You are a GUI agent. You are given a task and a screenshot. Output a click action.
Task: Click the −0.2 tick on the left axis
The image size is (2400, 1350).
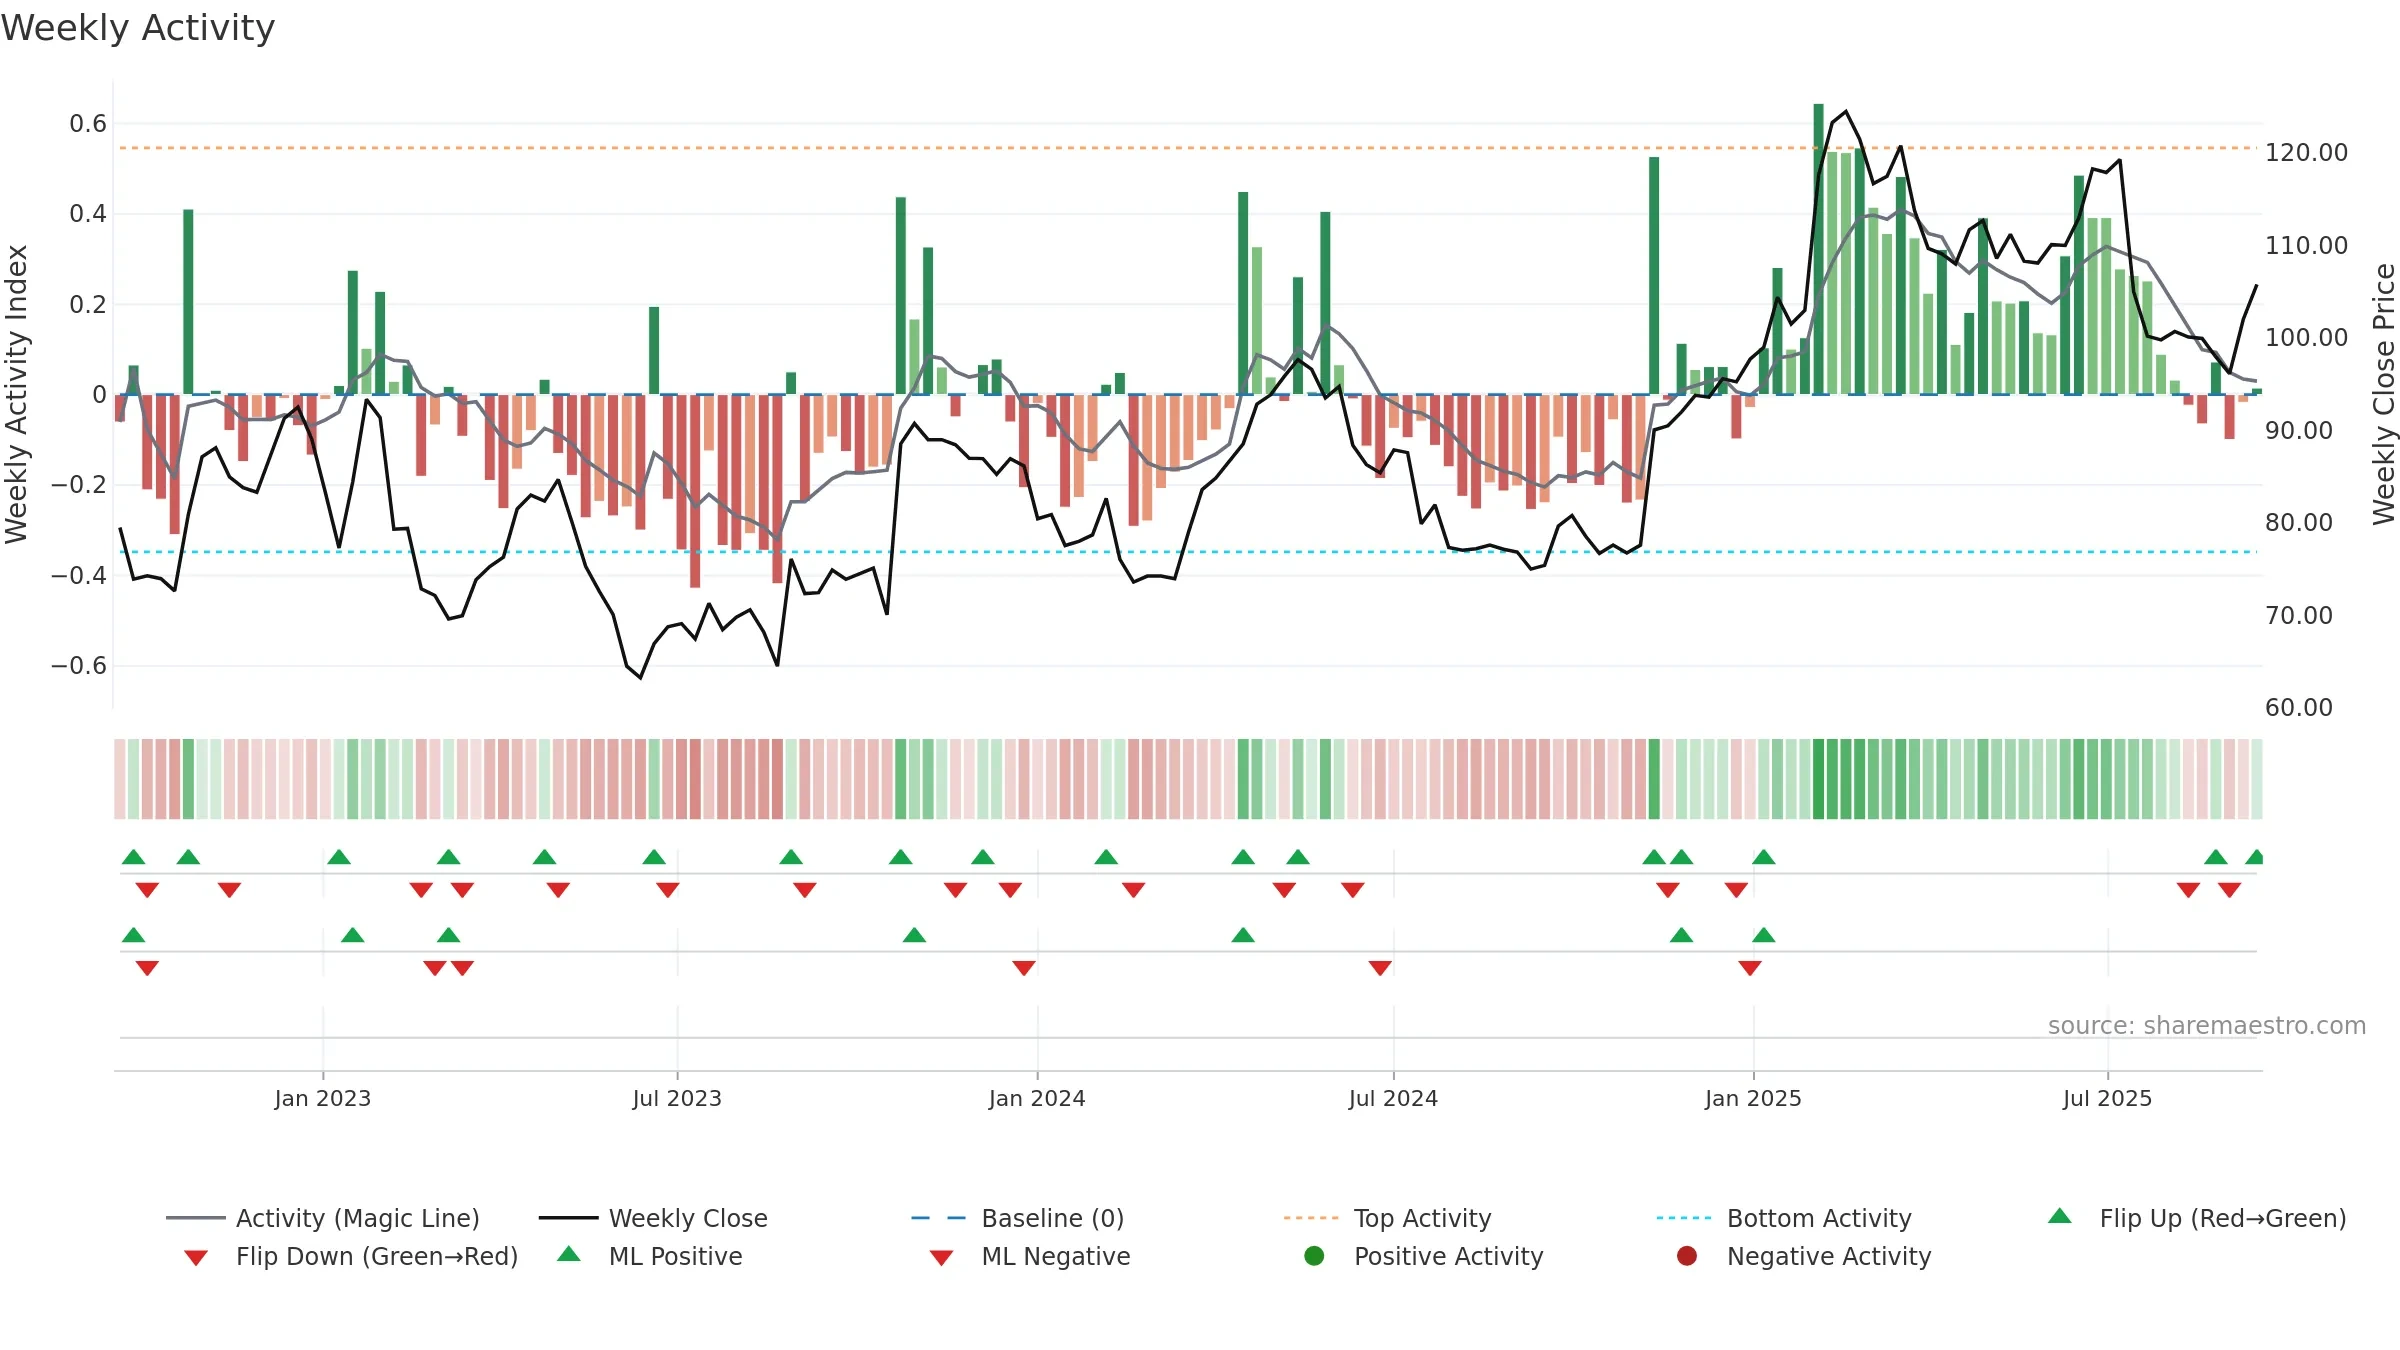coord(79,485)
